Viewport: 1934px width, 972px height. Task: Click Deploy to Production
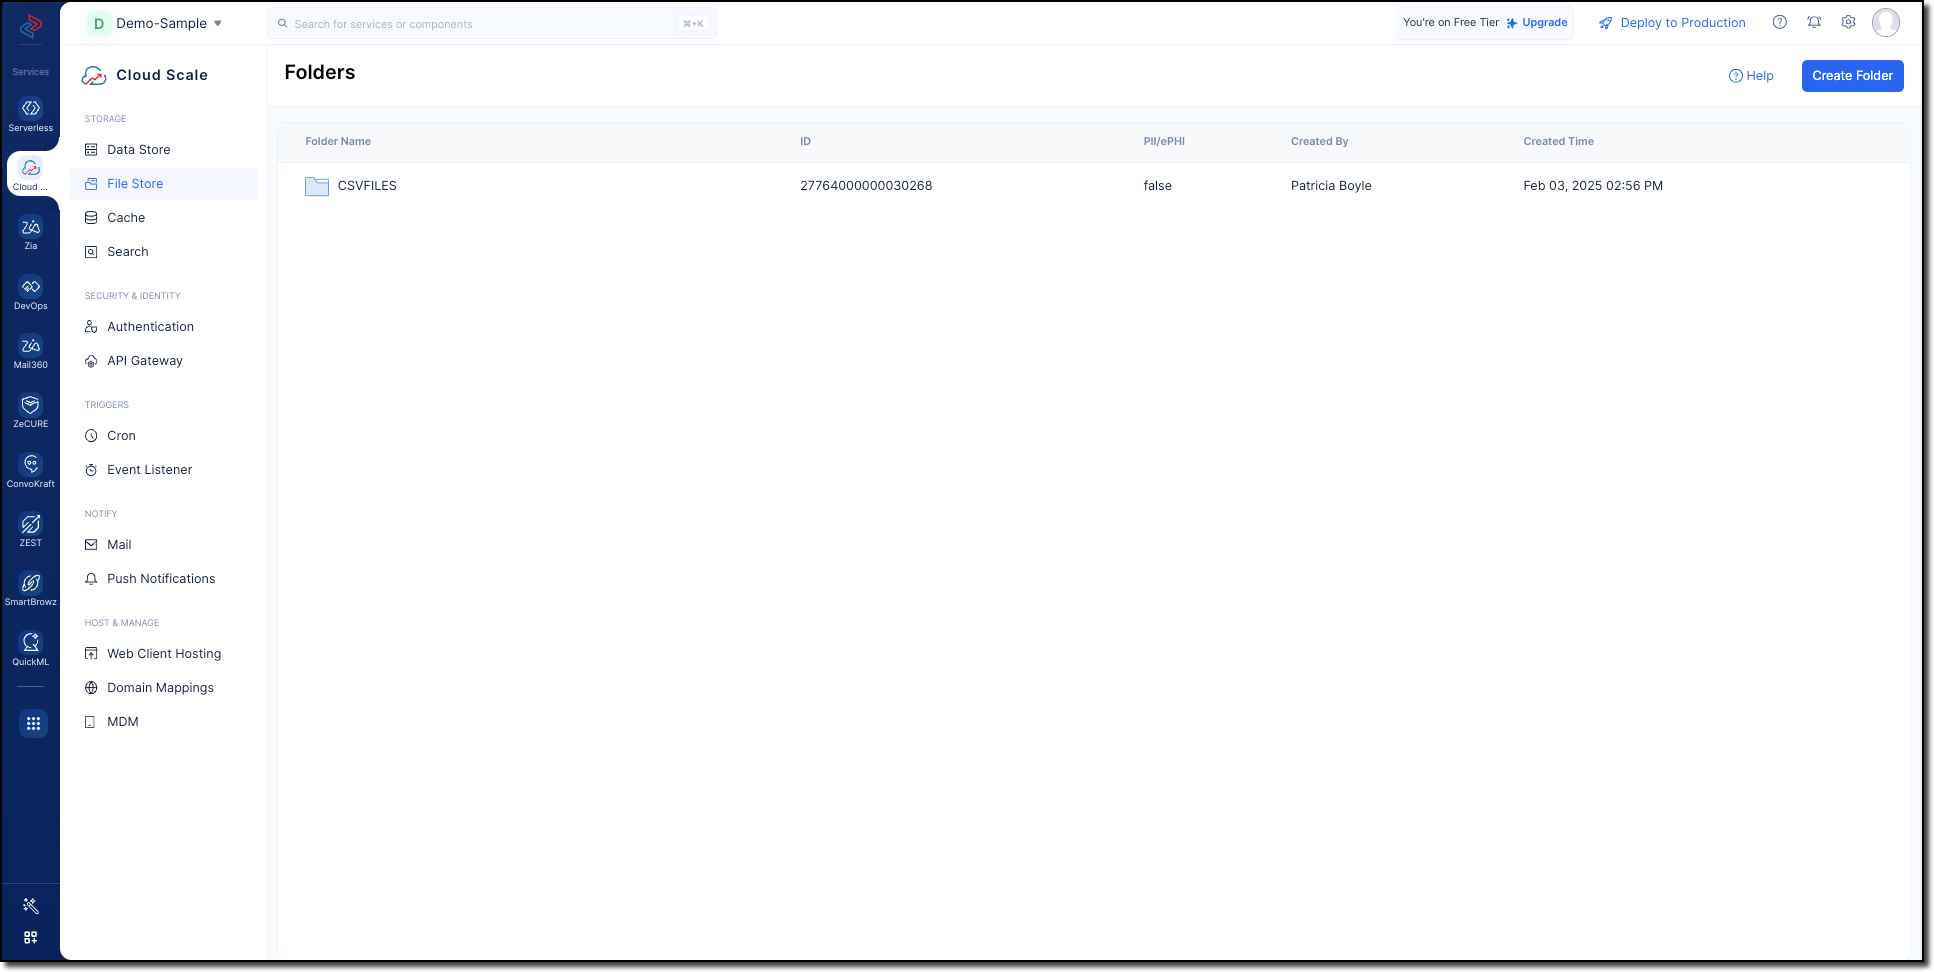[1672, 23]
